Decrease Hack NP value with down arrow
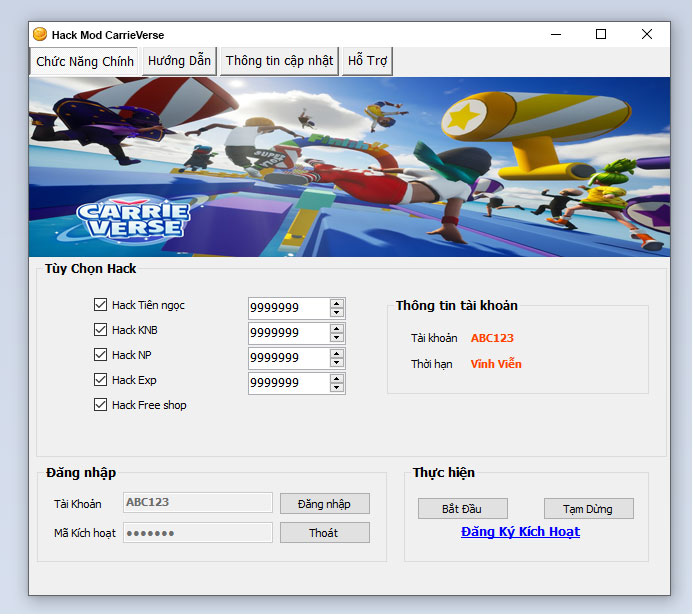 337,363
